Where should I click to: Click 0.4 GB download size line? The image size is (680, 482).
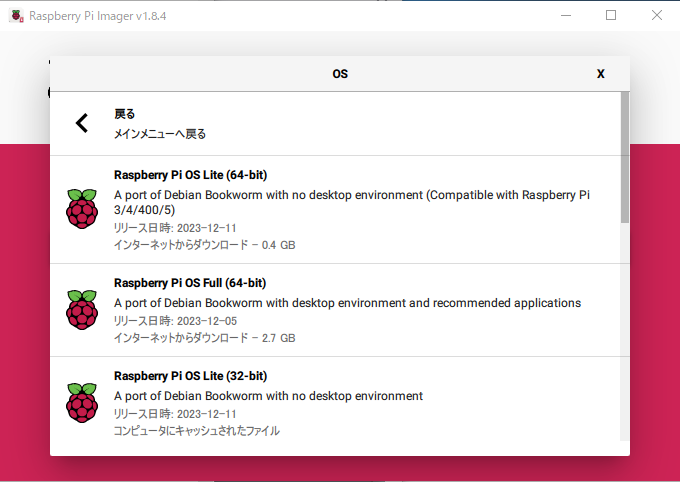pos(204,245)
